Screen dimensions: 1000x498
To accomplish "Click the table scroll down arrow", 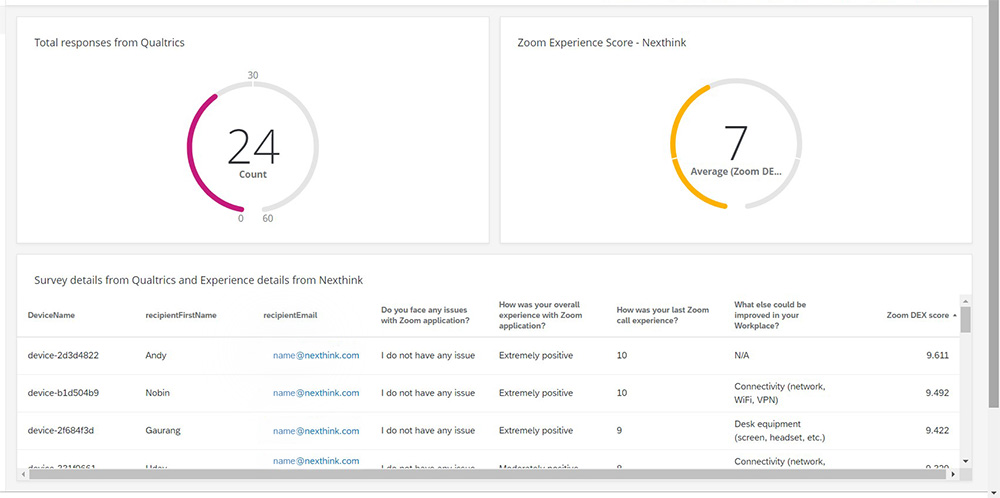I will [x=965, y=460].
